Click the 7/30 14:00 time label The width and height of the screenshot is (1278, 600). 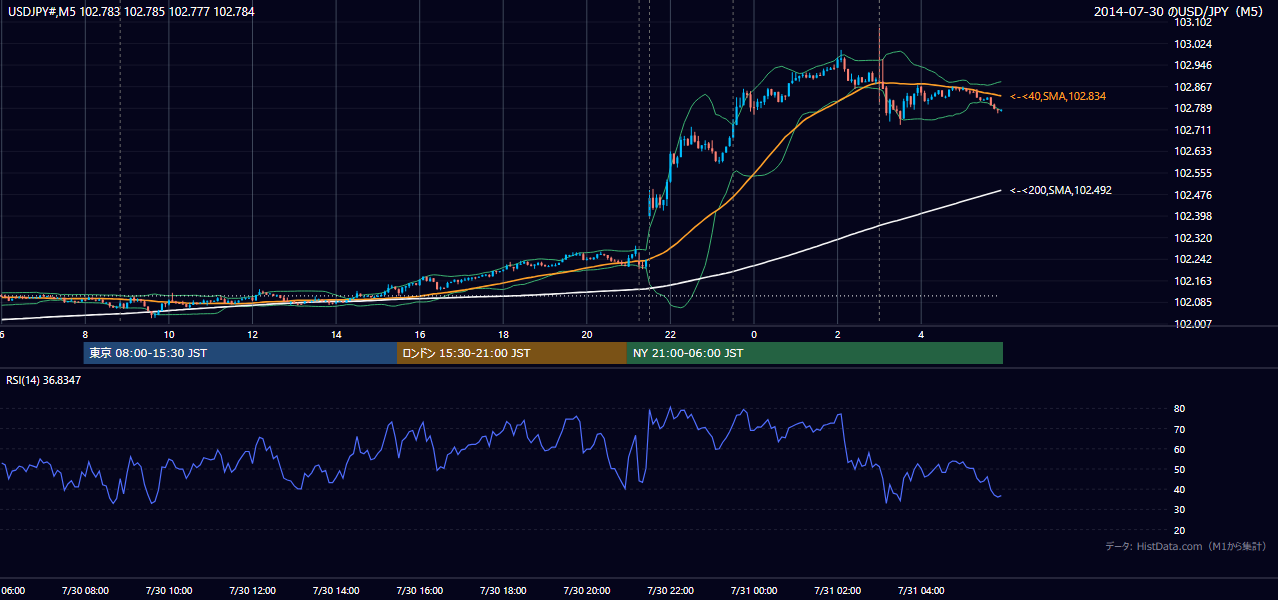(x=336, y=591)
